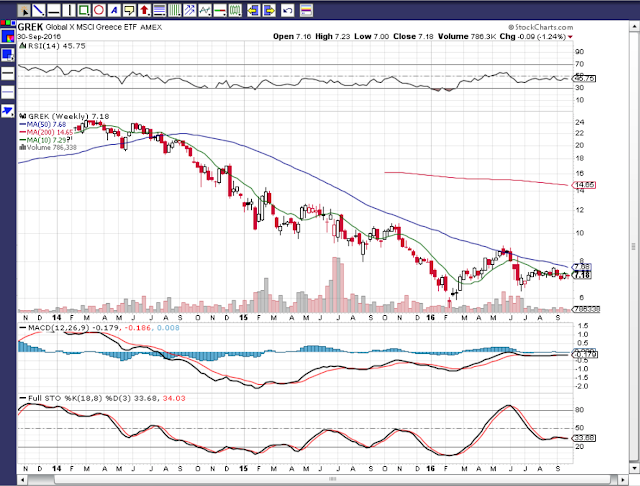Image resolution: width=640 pixels, height=486 pixels.
Task: Click the Volume 786.3K header value
Action: (x=467, y=36)
